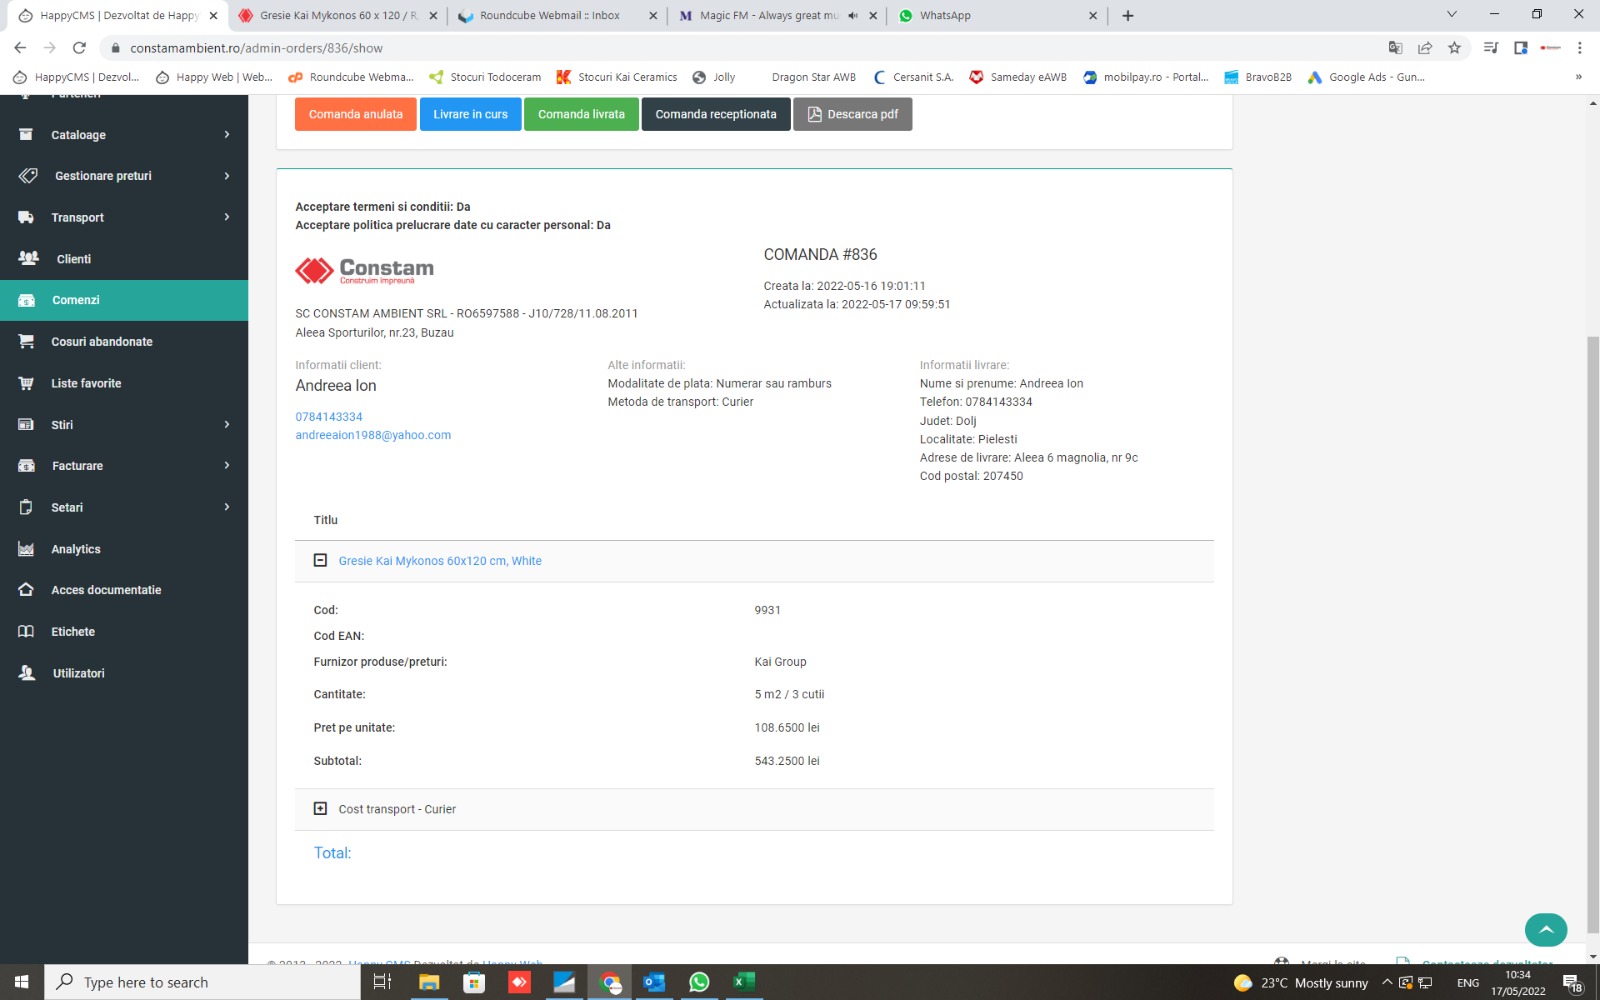The width and height of the screenshot is (1600, 1000).
Task: Click the Utilizatori user icon
Action: (x=27, y=673)
